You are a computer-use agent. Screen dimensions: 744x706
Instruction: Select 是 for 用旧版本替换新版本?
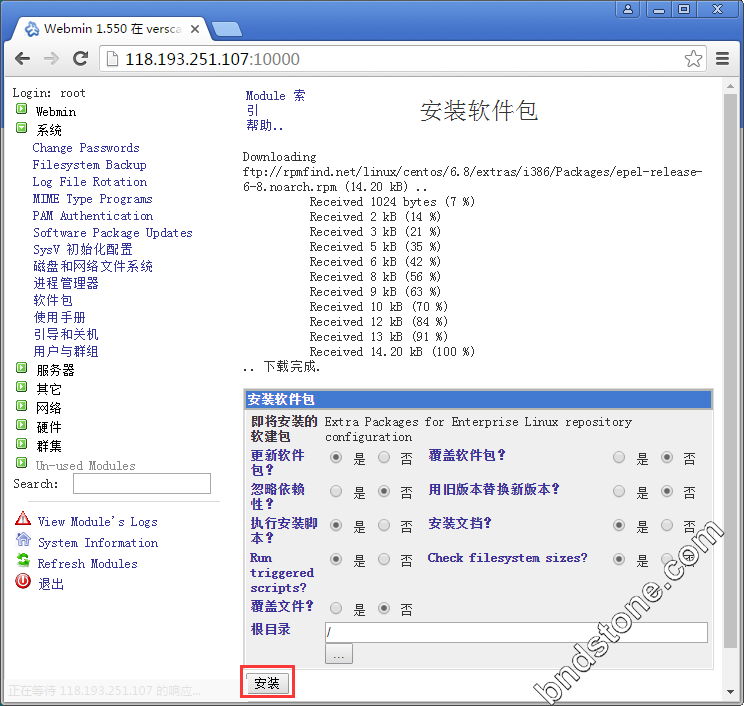[619, 491]
